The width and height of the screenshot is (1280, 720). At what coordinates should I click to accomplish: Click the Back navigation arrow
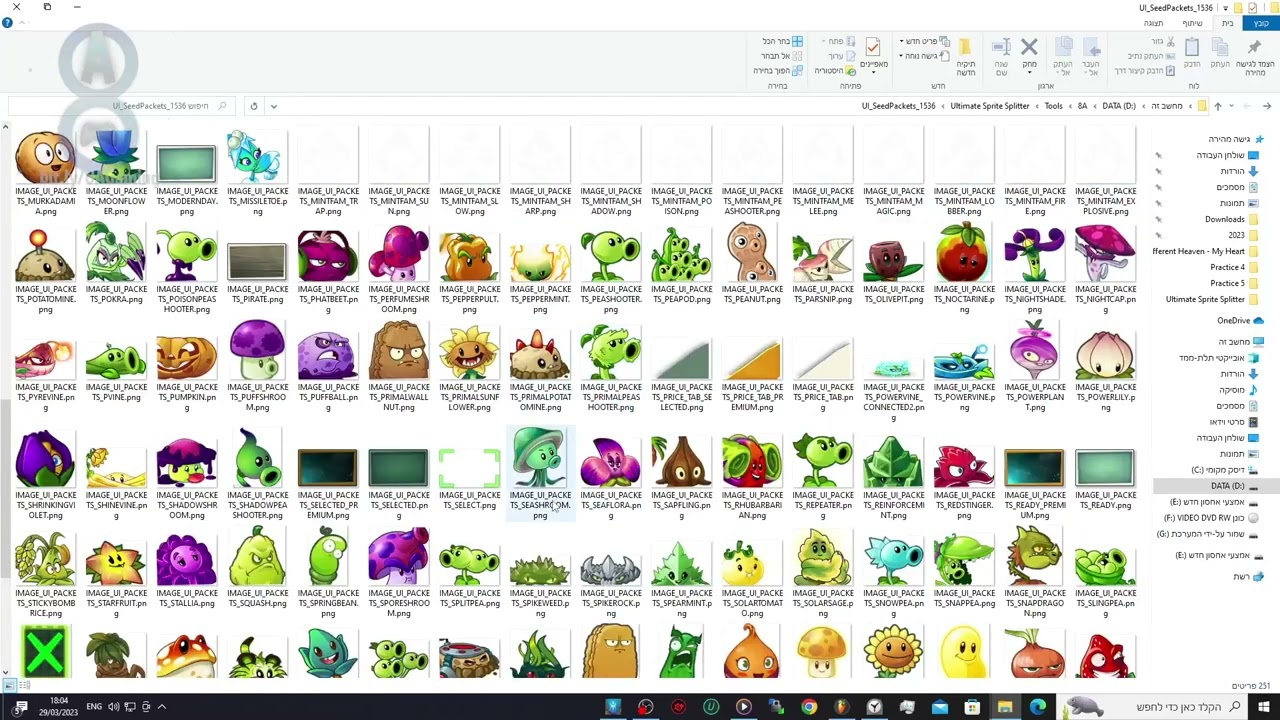(1267, 106)
